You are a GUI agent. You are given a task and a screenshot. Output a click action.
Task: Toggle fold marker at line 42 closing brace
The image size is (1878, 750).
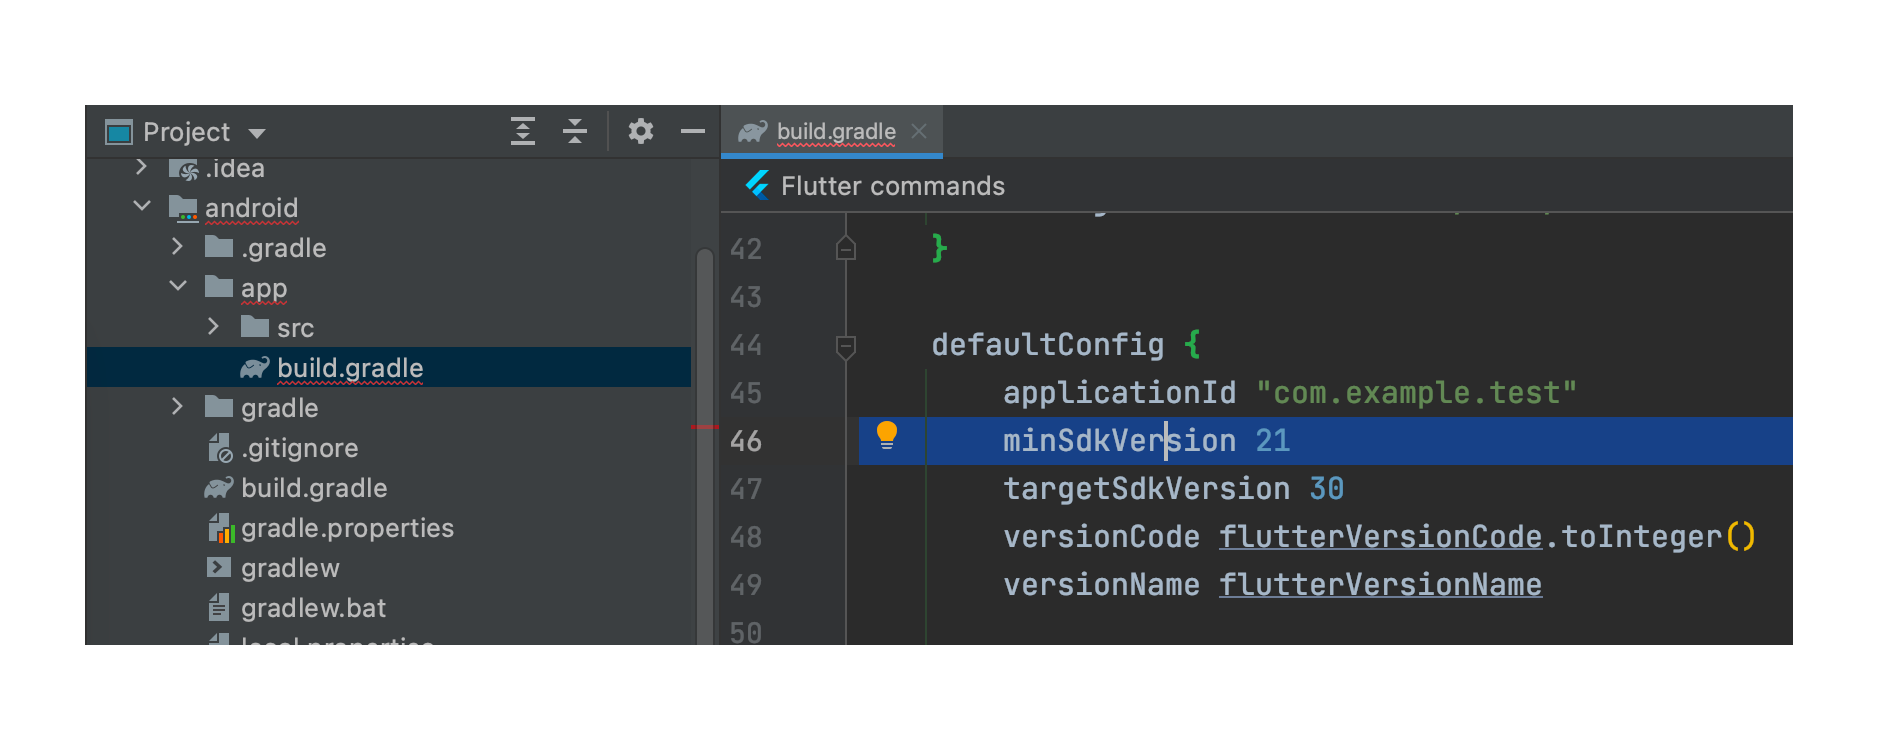click(x=846, y=247)
